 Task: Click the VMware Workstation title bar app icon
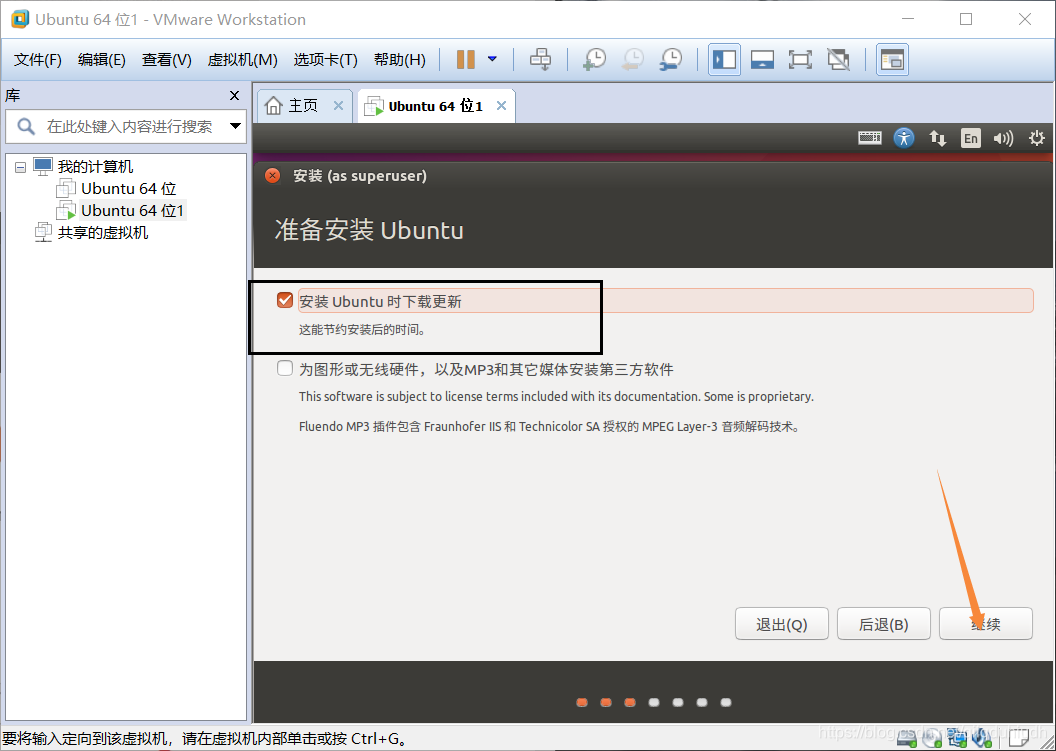[20, 19]
